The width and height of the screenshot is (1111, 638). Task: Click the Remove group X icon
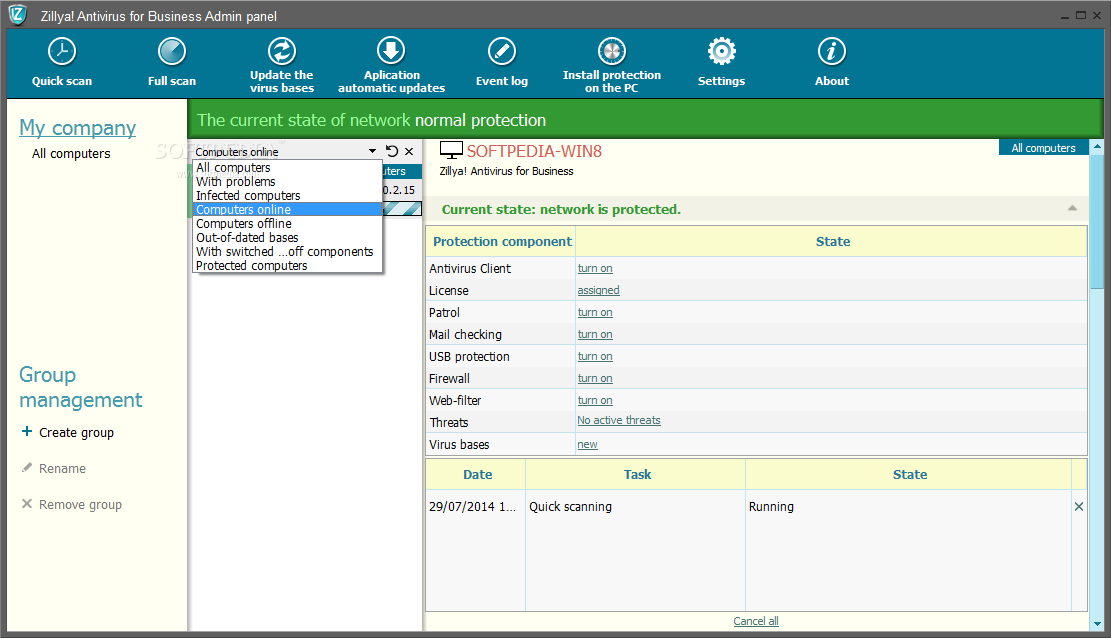(x=27, y=503)
